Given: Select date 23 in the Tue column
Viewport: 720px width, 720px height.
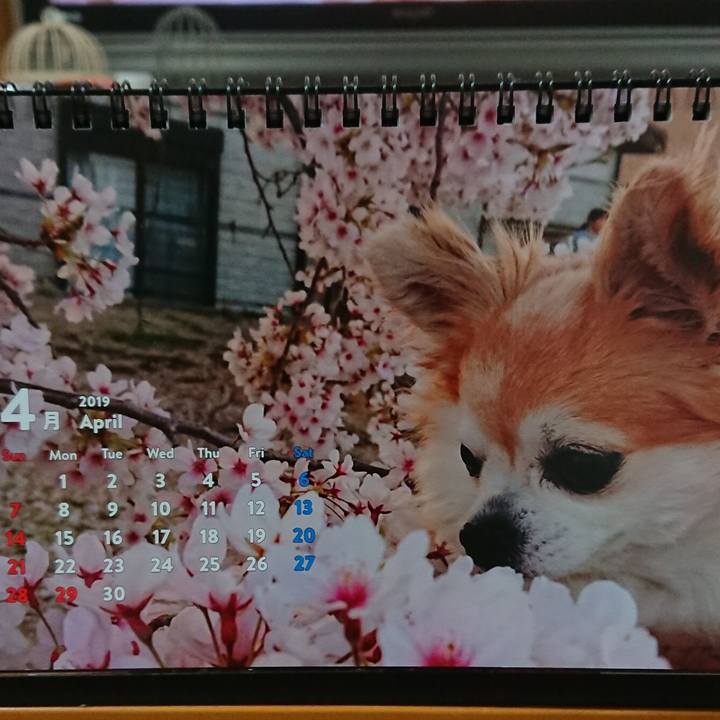Looking at the screenshot, I should [113, 565].
